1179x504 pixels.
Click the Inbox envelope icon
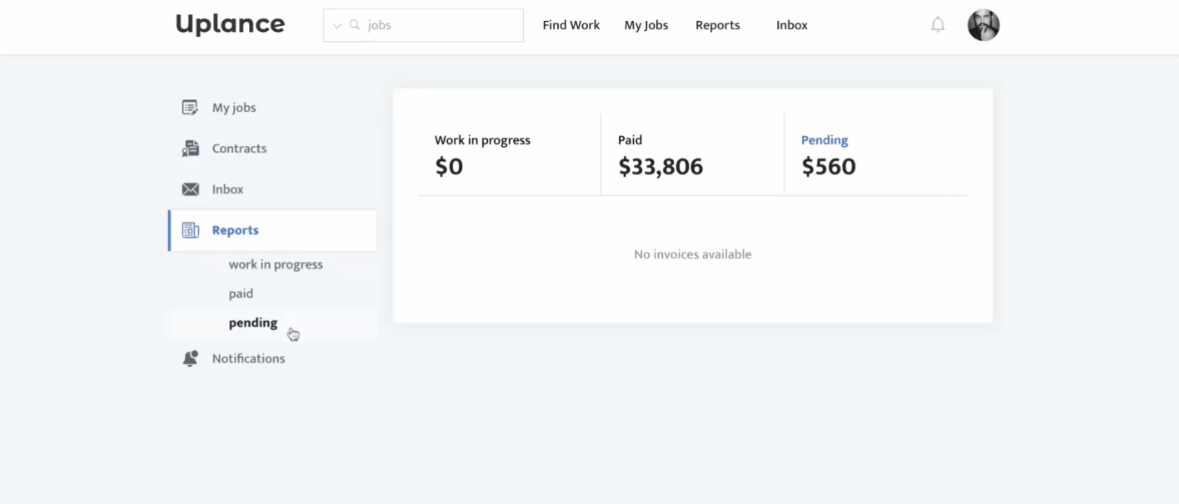pyautogui.click(x=190, y=189)
